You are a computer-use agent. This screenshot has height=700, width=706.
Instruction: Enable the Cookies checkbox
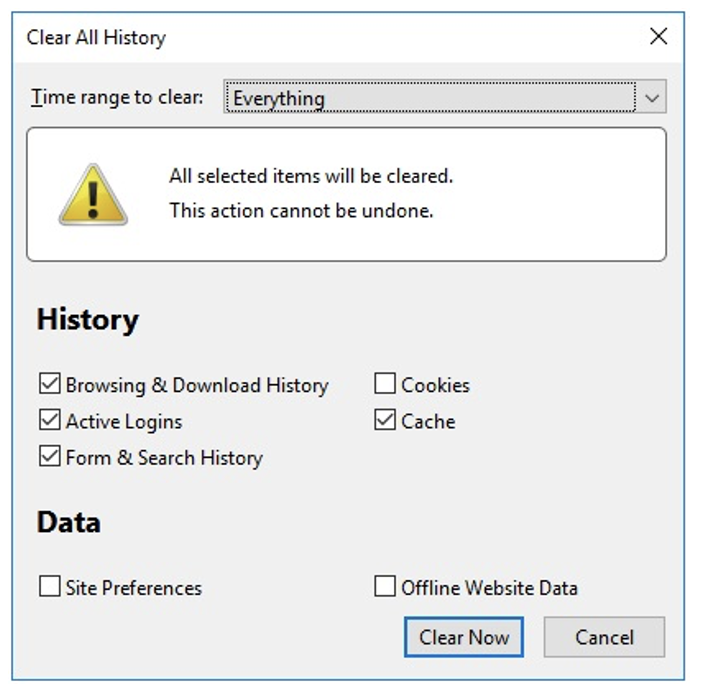click(385, 384)
